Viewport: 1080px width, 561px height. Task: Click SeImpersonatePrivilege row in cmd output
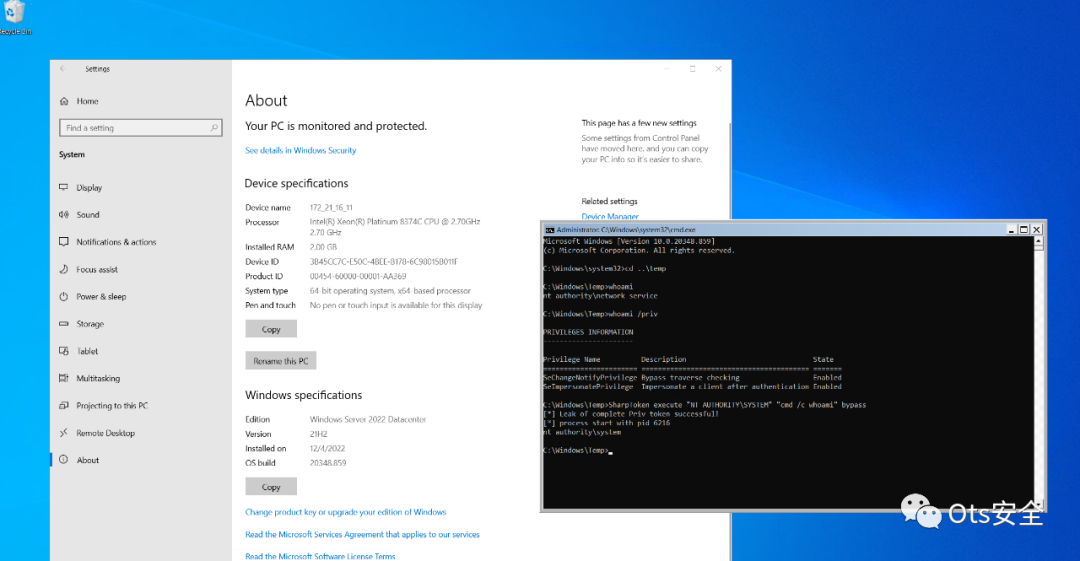click(692, 387)
